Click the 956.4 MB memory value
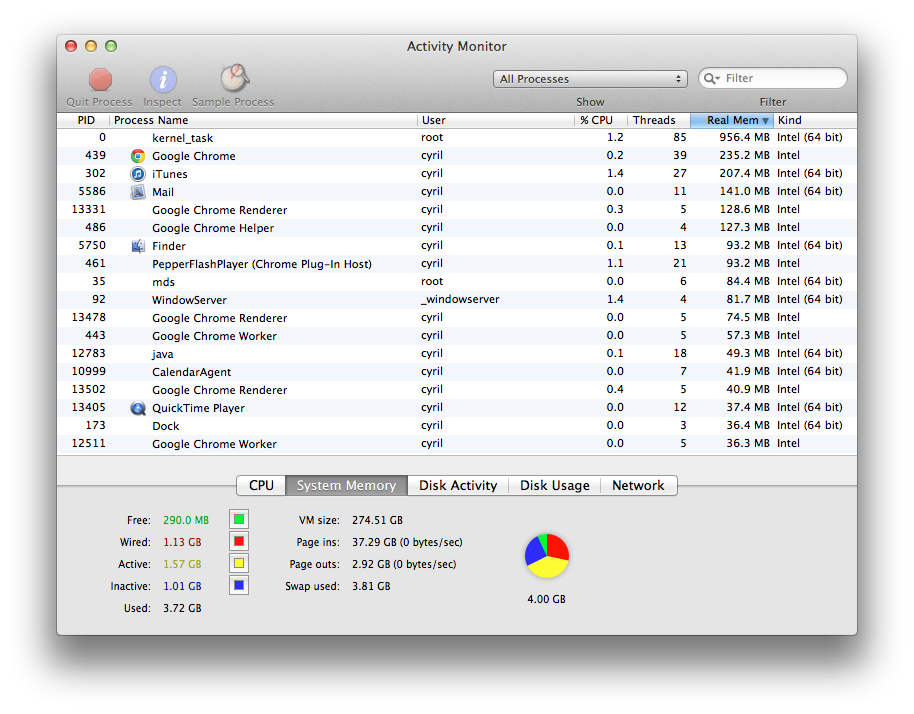The width and height of the screenshot is (914, 714). point(744,138)
